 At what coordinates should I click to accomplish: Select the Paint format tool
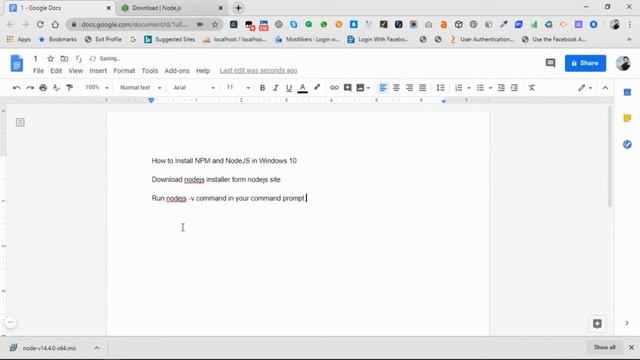tap(69, 88)
